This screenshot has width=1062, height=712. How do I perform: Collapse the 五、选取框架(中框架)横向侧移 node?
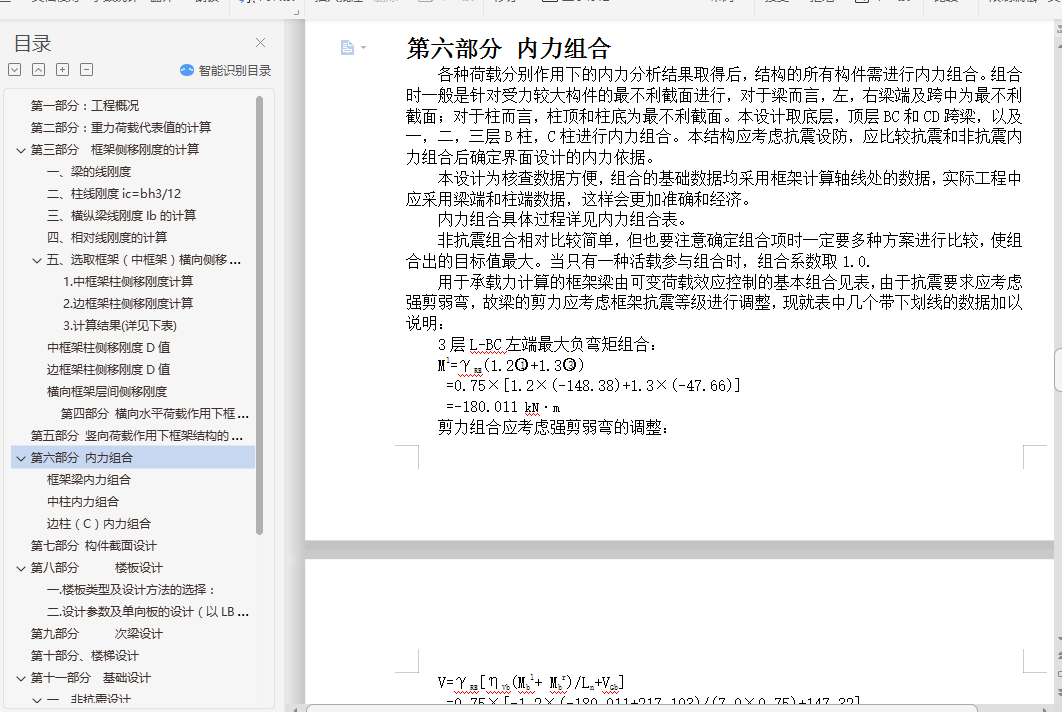tap(37, 260)
